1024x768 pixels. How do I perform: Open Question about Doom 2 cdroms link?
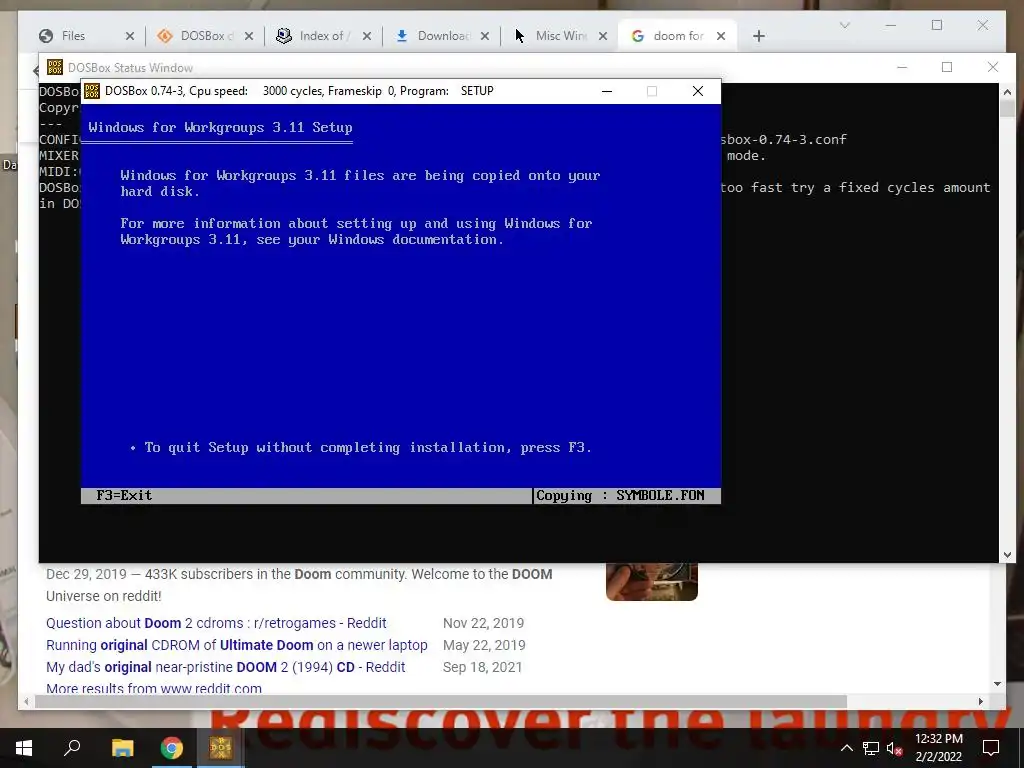tap(216, 623)
